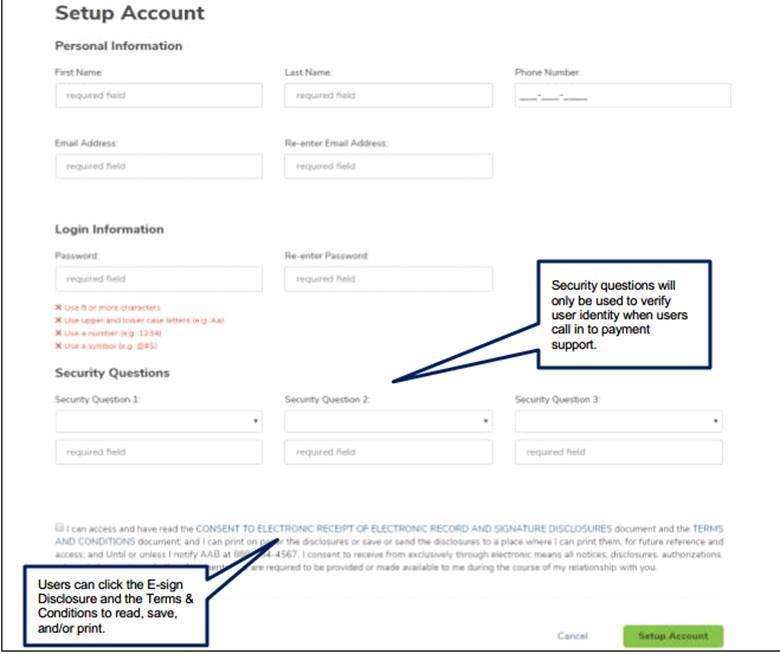Open the Security Question 2 dropdown
The width and height of the screenshot is (780, 654).
pyautogui.click(x=389, y=421)
